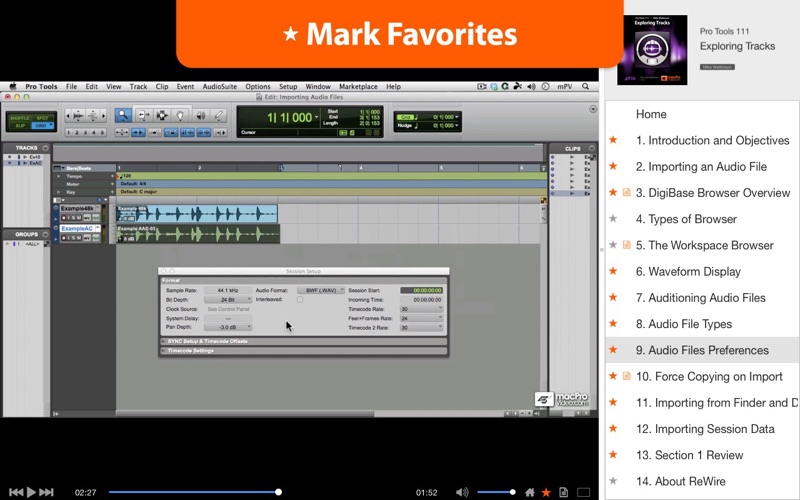800x500 pixels.
Task: Enable Shuffle edit mode
Action: tap(19, 118)
